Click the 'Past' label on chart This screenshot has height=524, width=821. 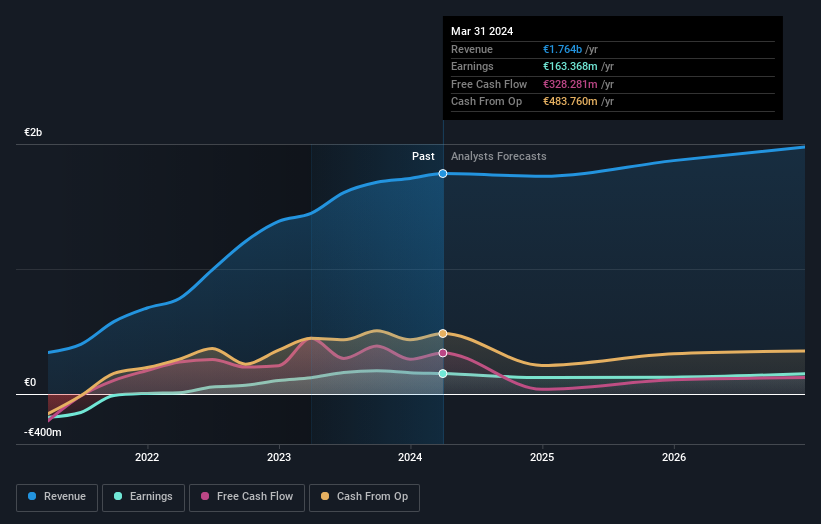423,156
